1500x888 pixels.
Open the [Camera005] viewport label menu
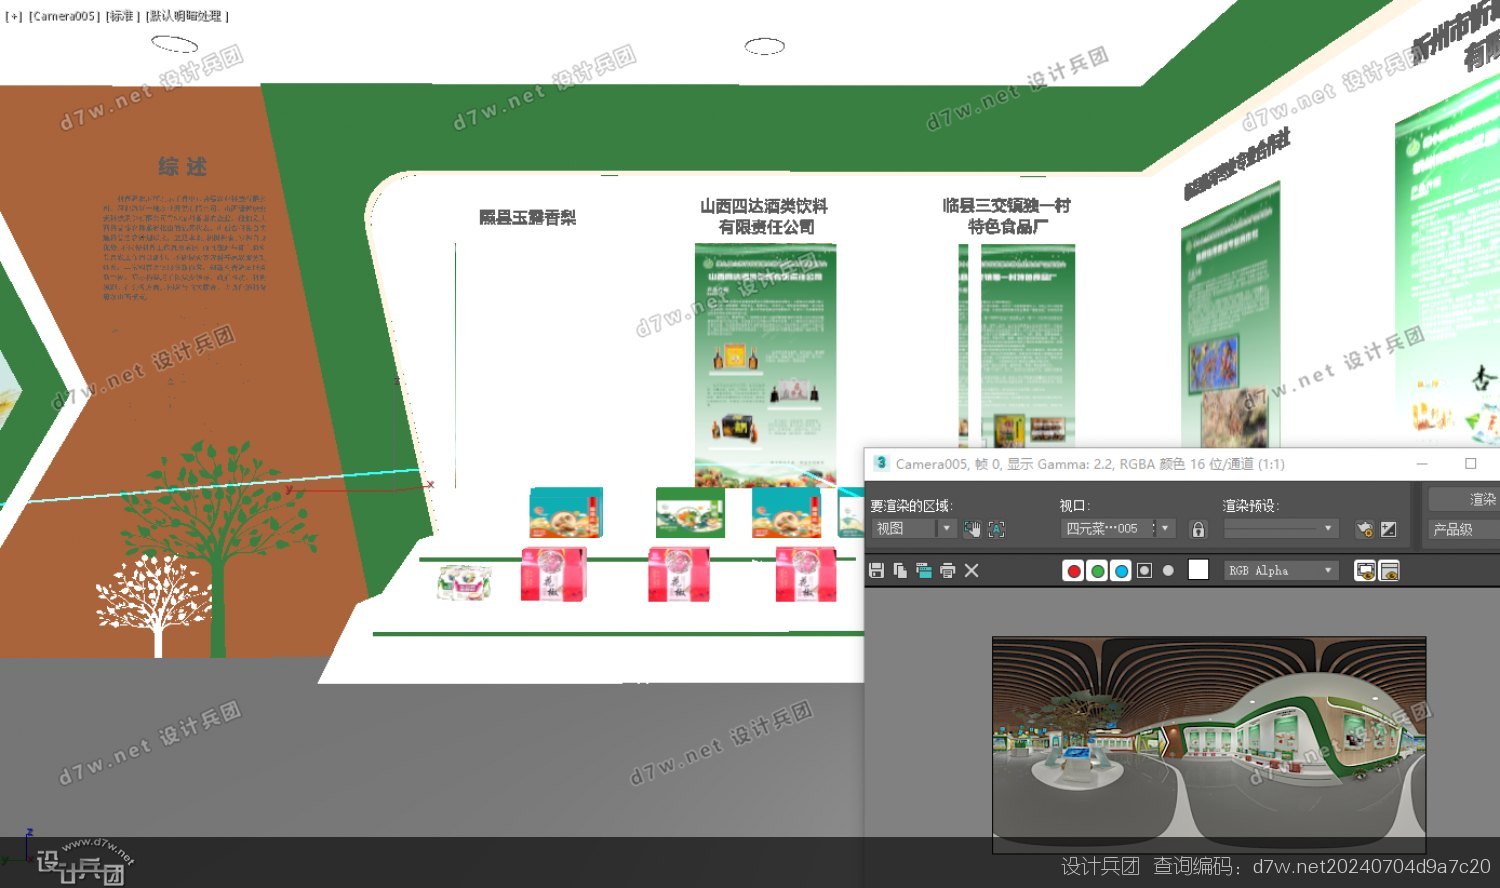click(64, 17)
